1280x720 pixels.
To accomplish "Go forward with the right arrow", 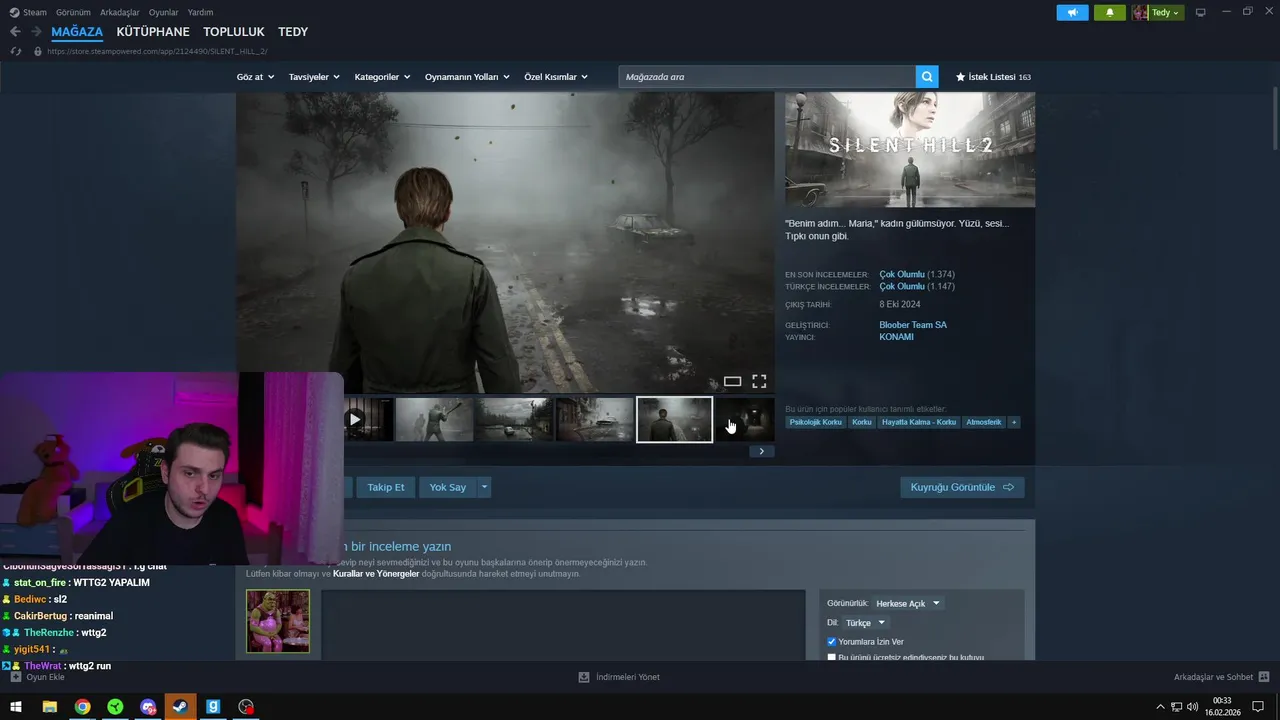I will click(36, 32).
